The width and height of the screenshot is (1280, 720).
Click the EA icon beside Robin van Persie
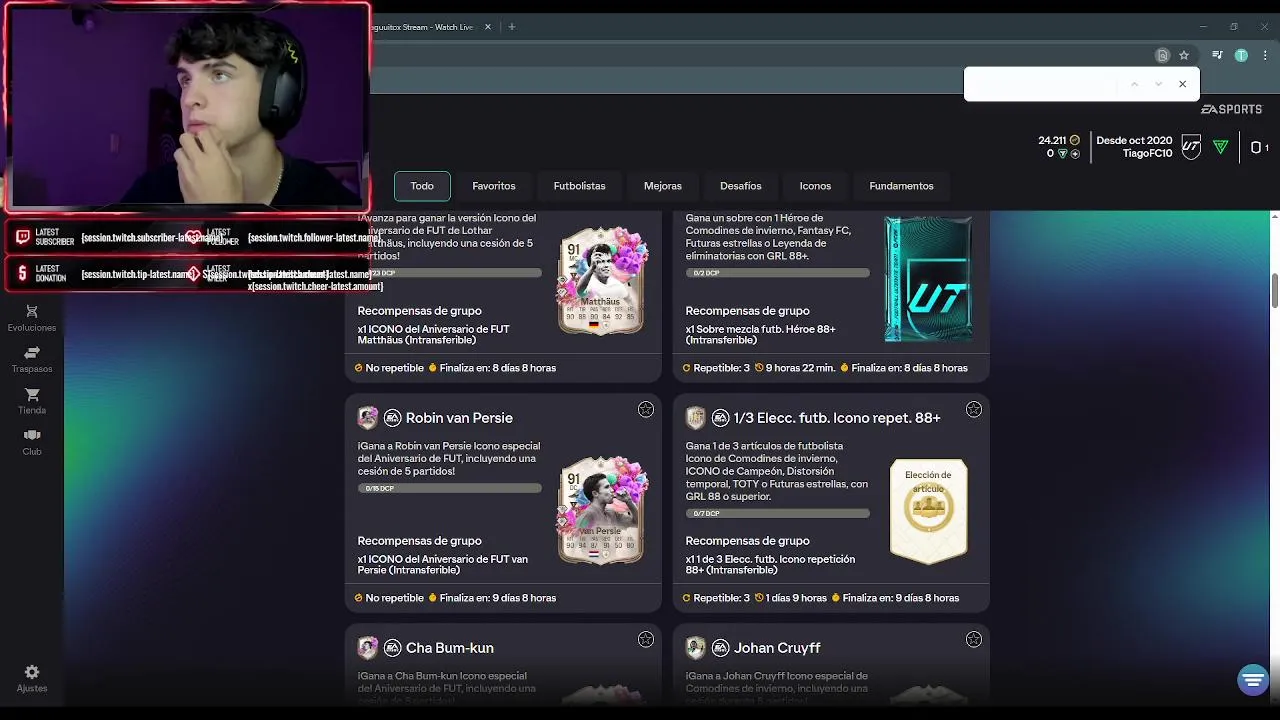tap(393, 418)
